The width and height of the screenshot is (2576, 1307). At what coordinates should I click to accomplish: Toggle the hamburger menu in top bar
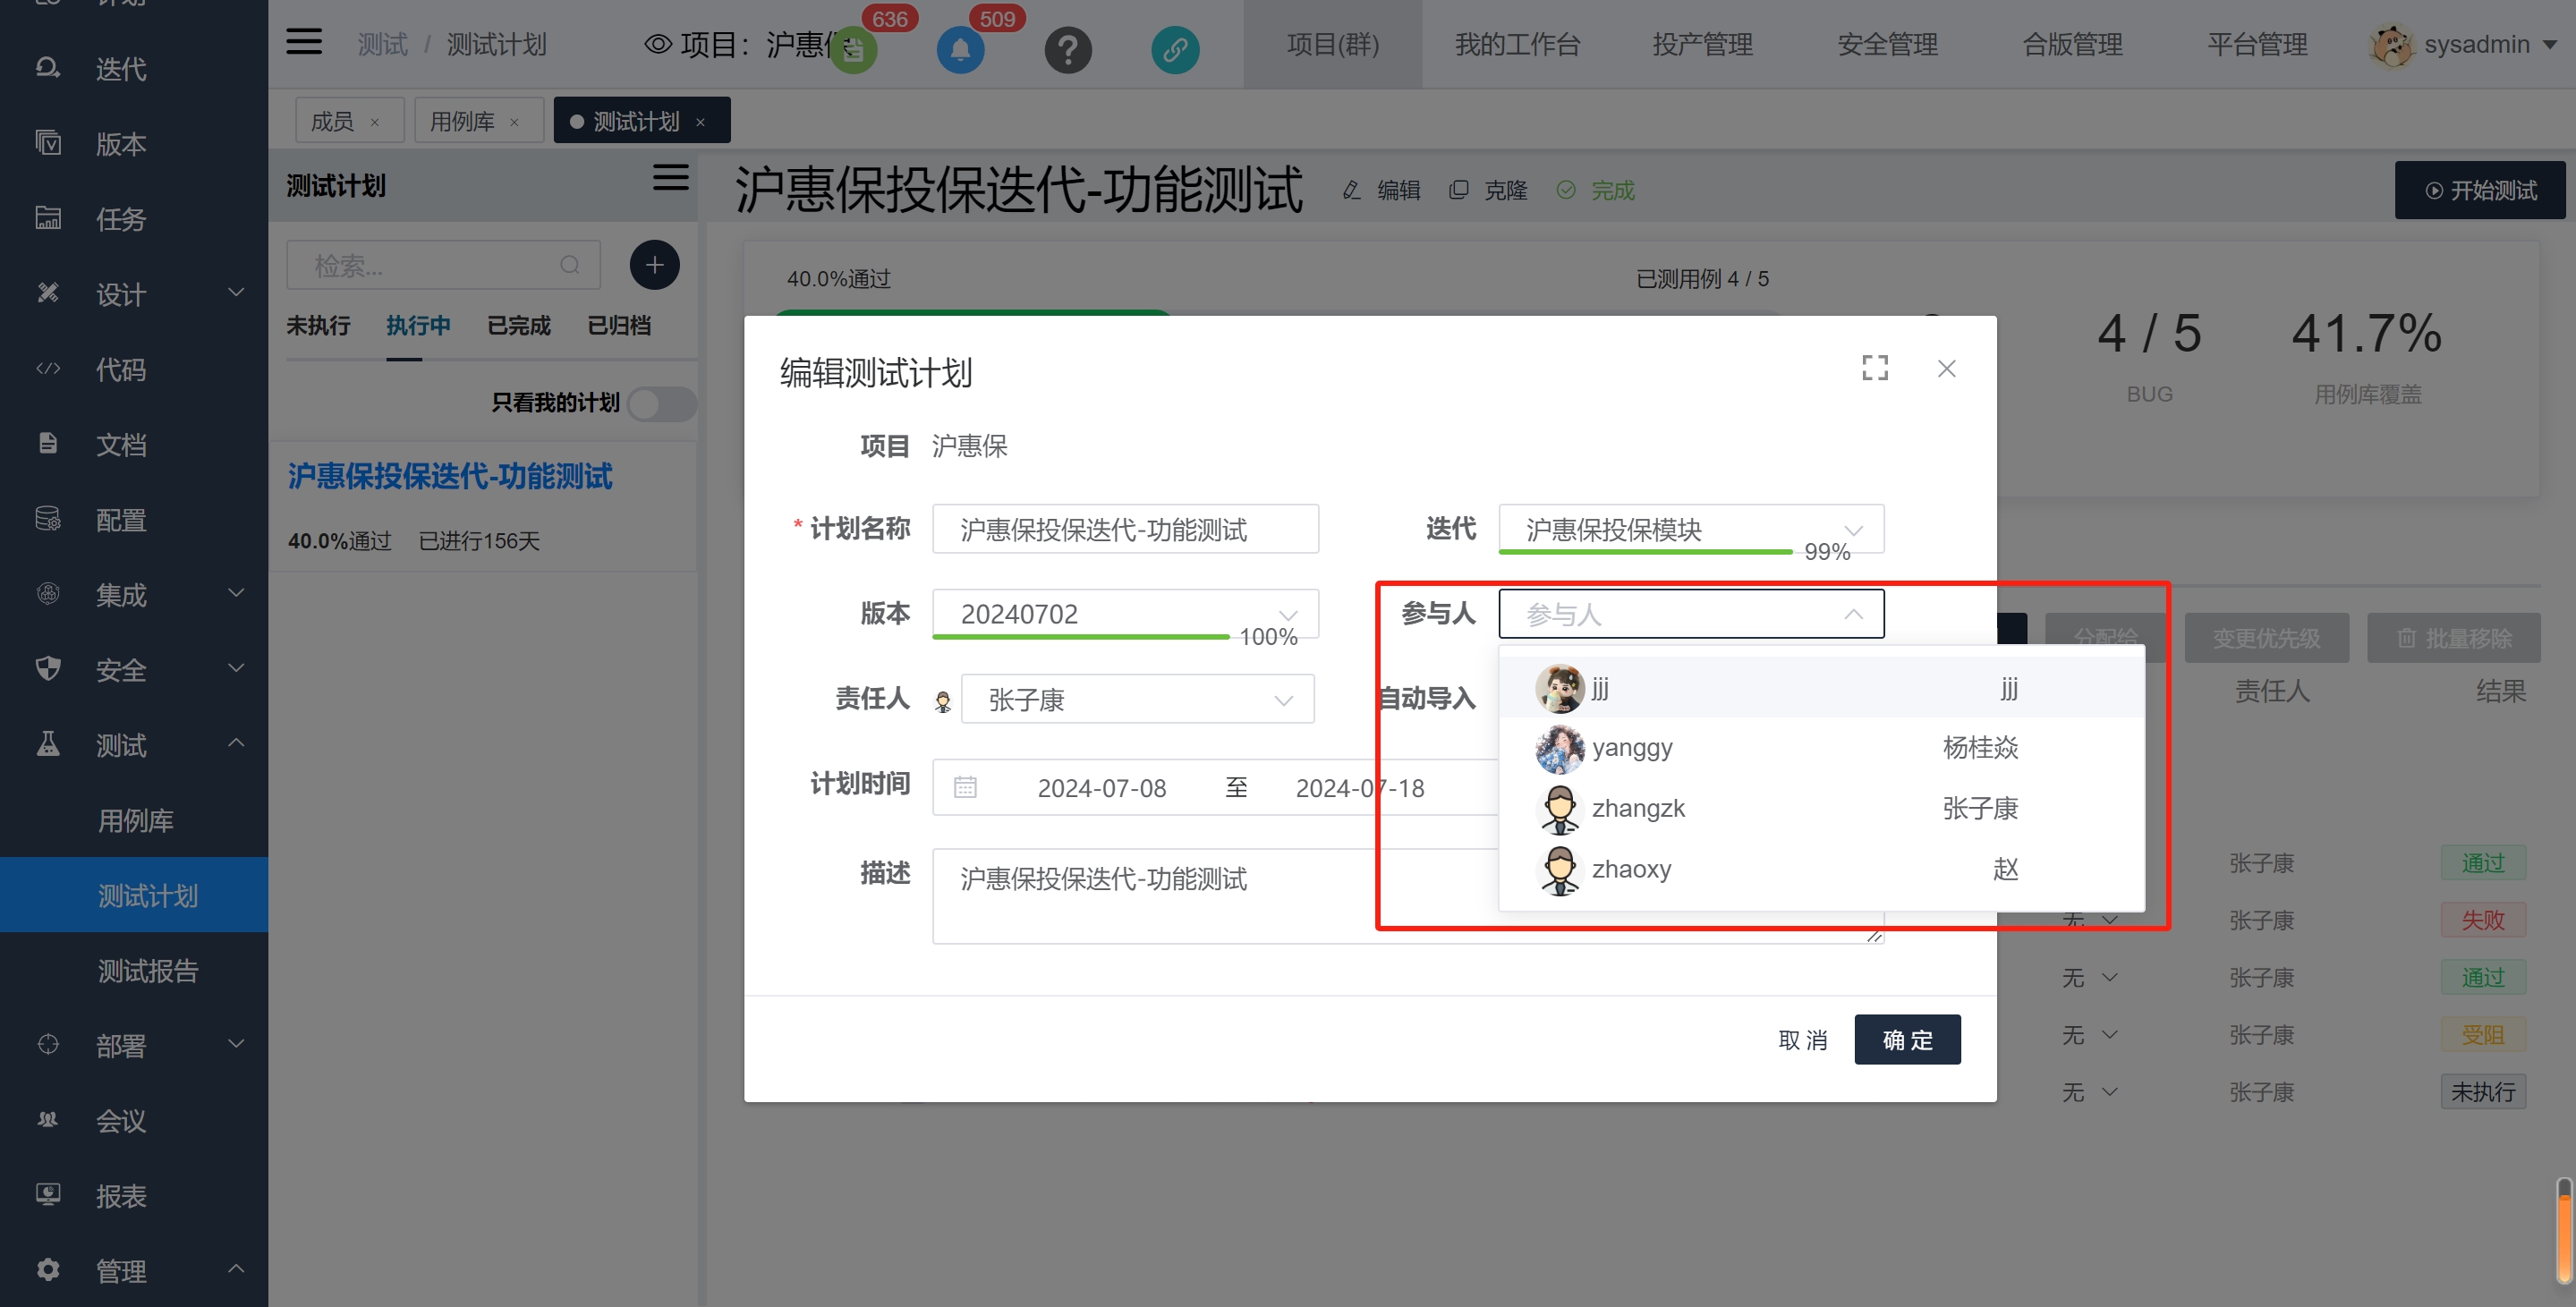[x=304, y=42]
